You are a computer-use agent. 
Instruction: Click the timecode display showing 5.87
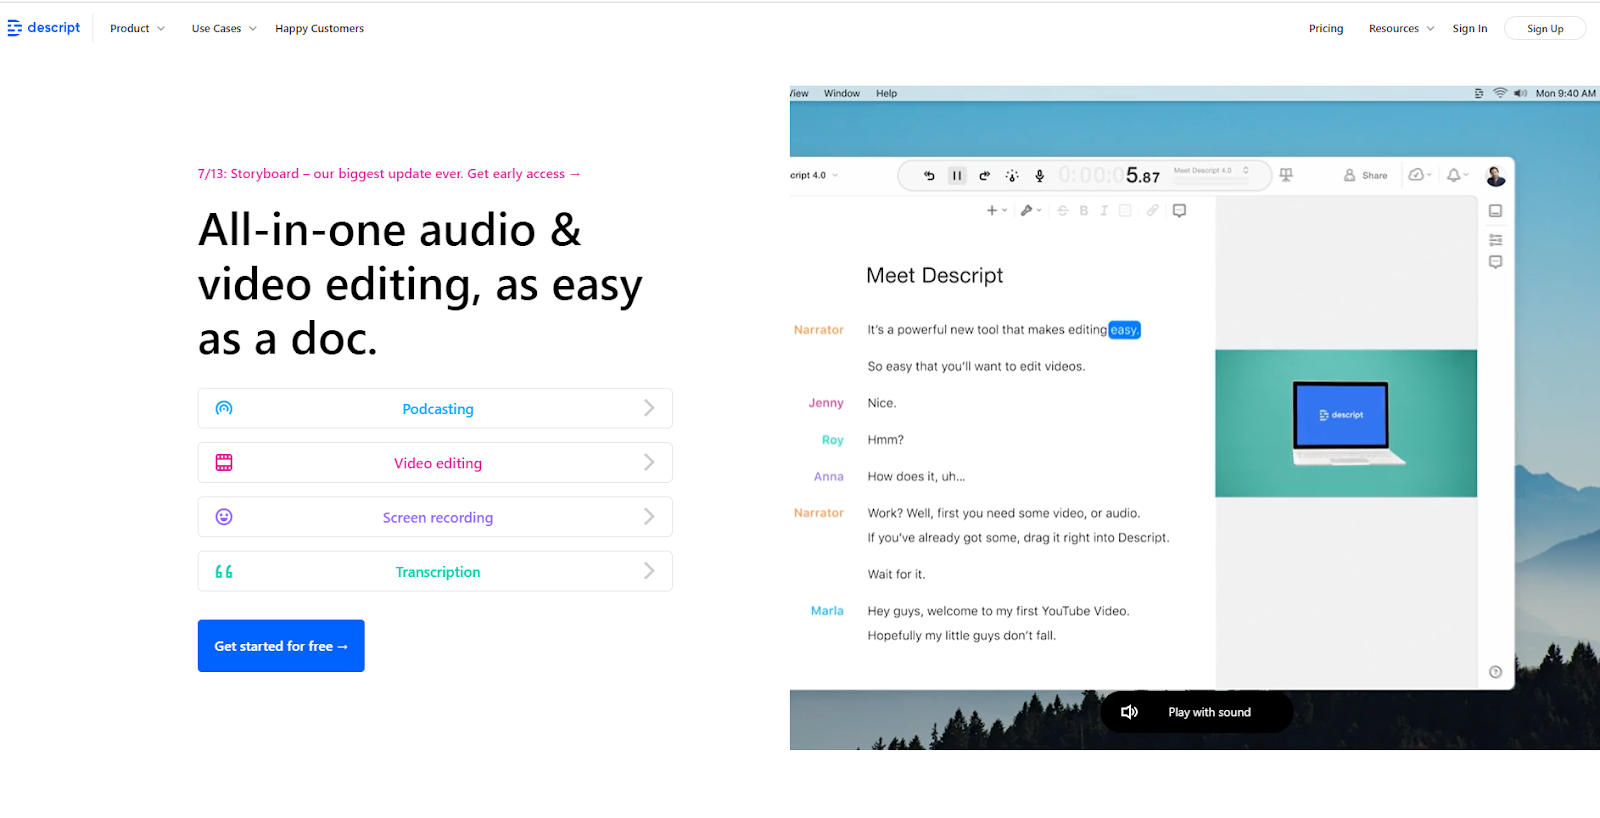point(1109,176)
